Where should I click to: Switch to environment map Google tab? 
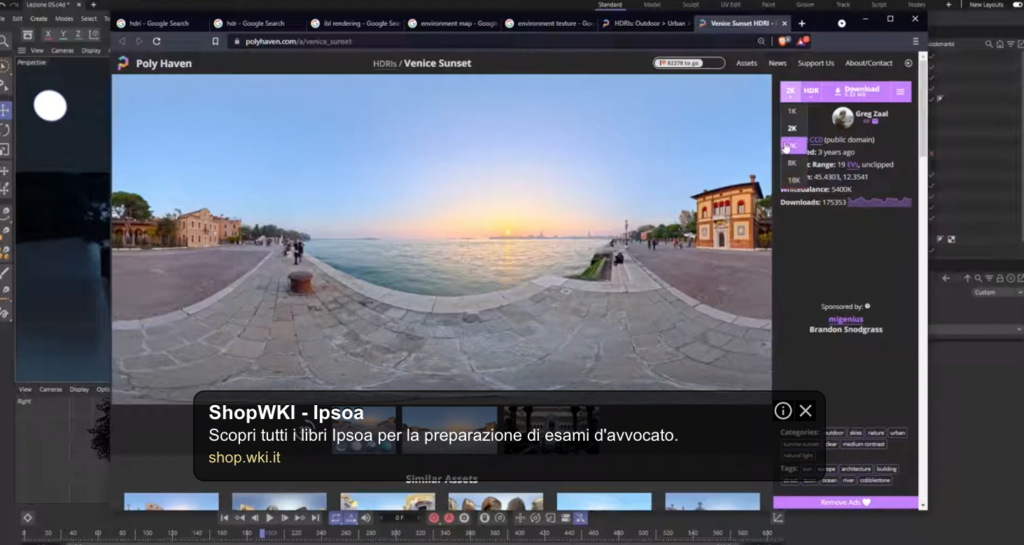tap(452, 23)
